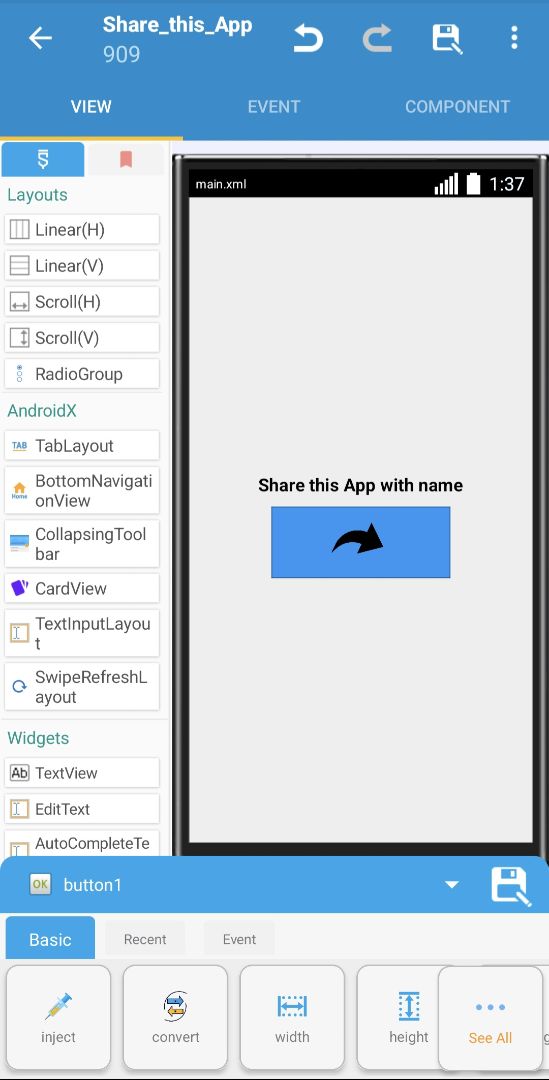
Task: Tap the back arrow in the header
Action: (x=40, y=39)
